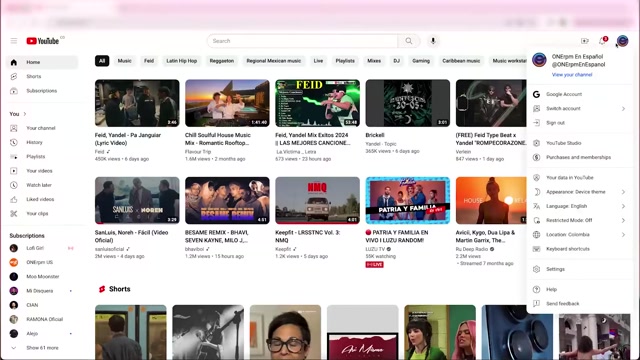Open Subscriptions in sidebar
Viewport: 640px width, 360px height.
tap(42, 91)
